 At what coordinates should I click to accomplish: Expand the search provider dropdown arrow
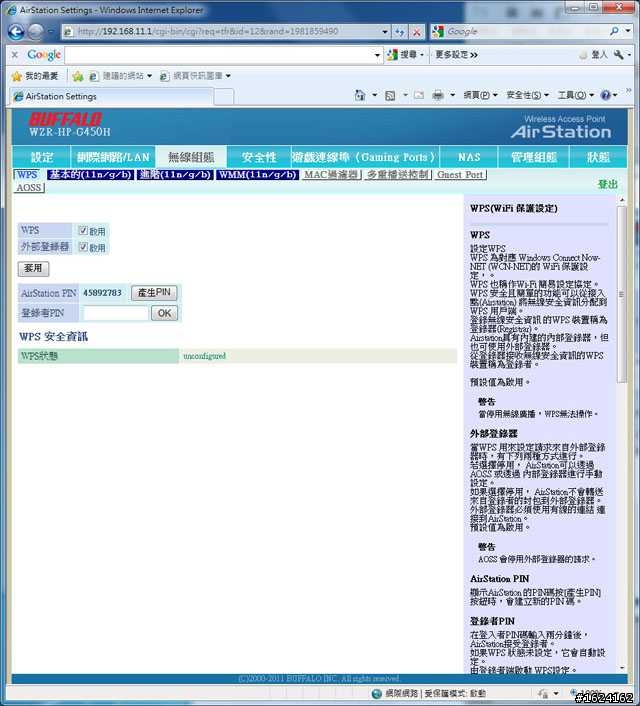(628, 32)
